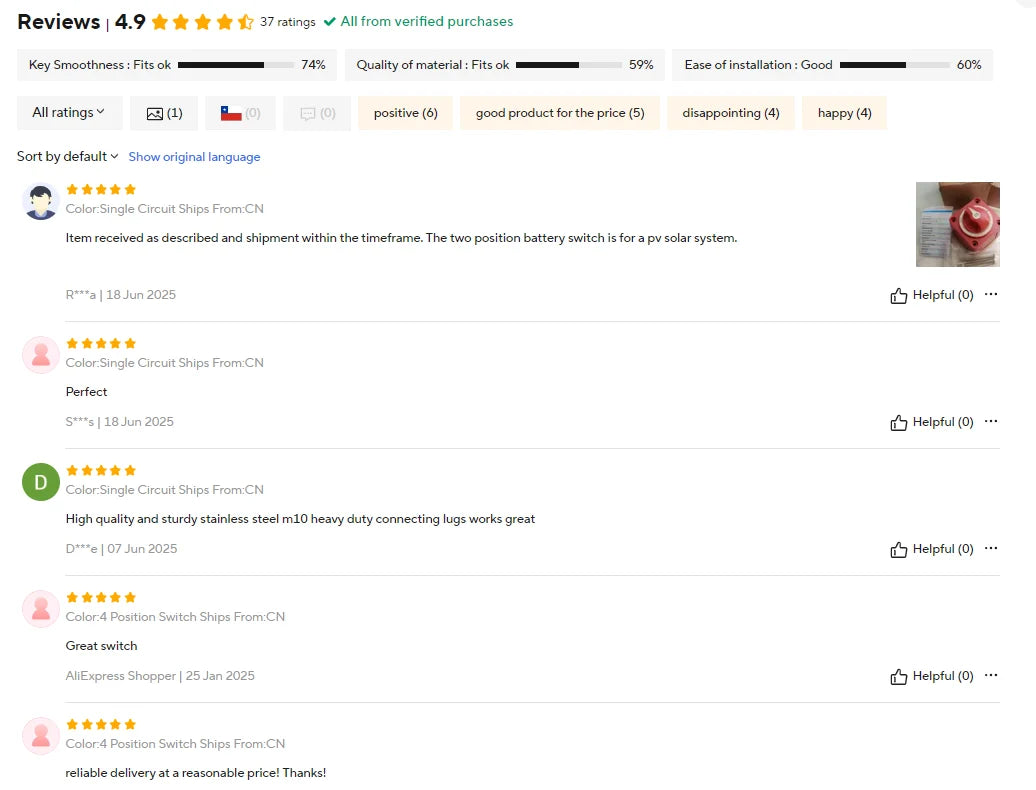Open the Sort by default dropdown
This screenshot has width=1036, height=790.
click(67, 157)
